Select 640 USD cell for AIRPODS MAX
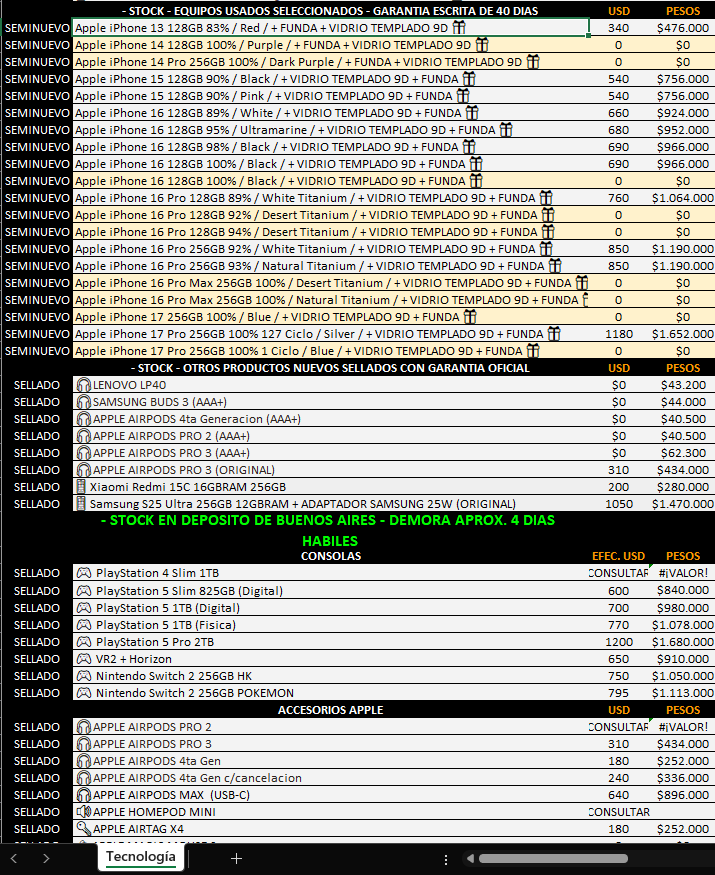Screen dimensions: 715x875 tap(618, 795)
